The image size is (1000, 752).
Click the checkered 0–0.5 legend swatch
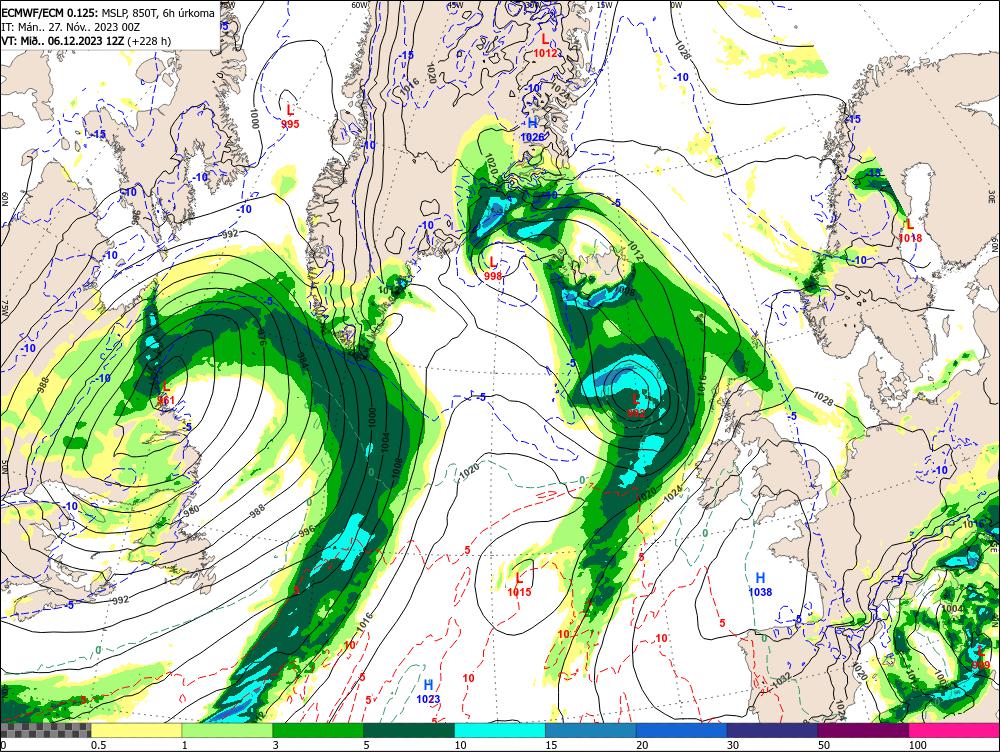click(x=45, y=730)
